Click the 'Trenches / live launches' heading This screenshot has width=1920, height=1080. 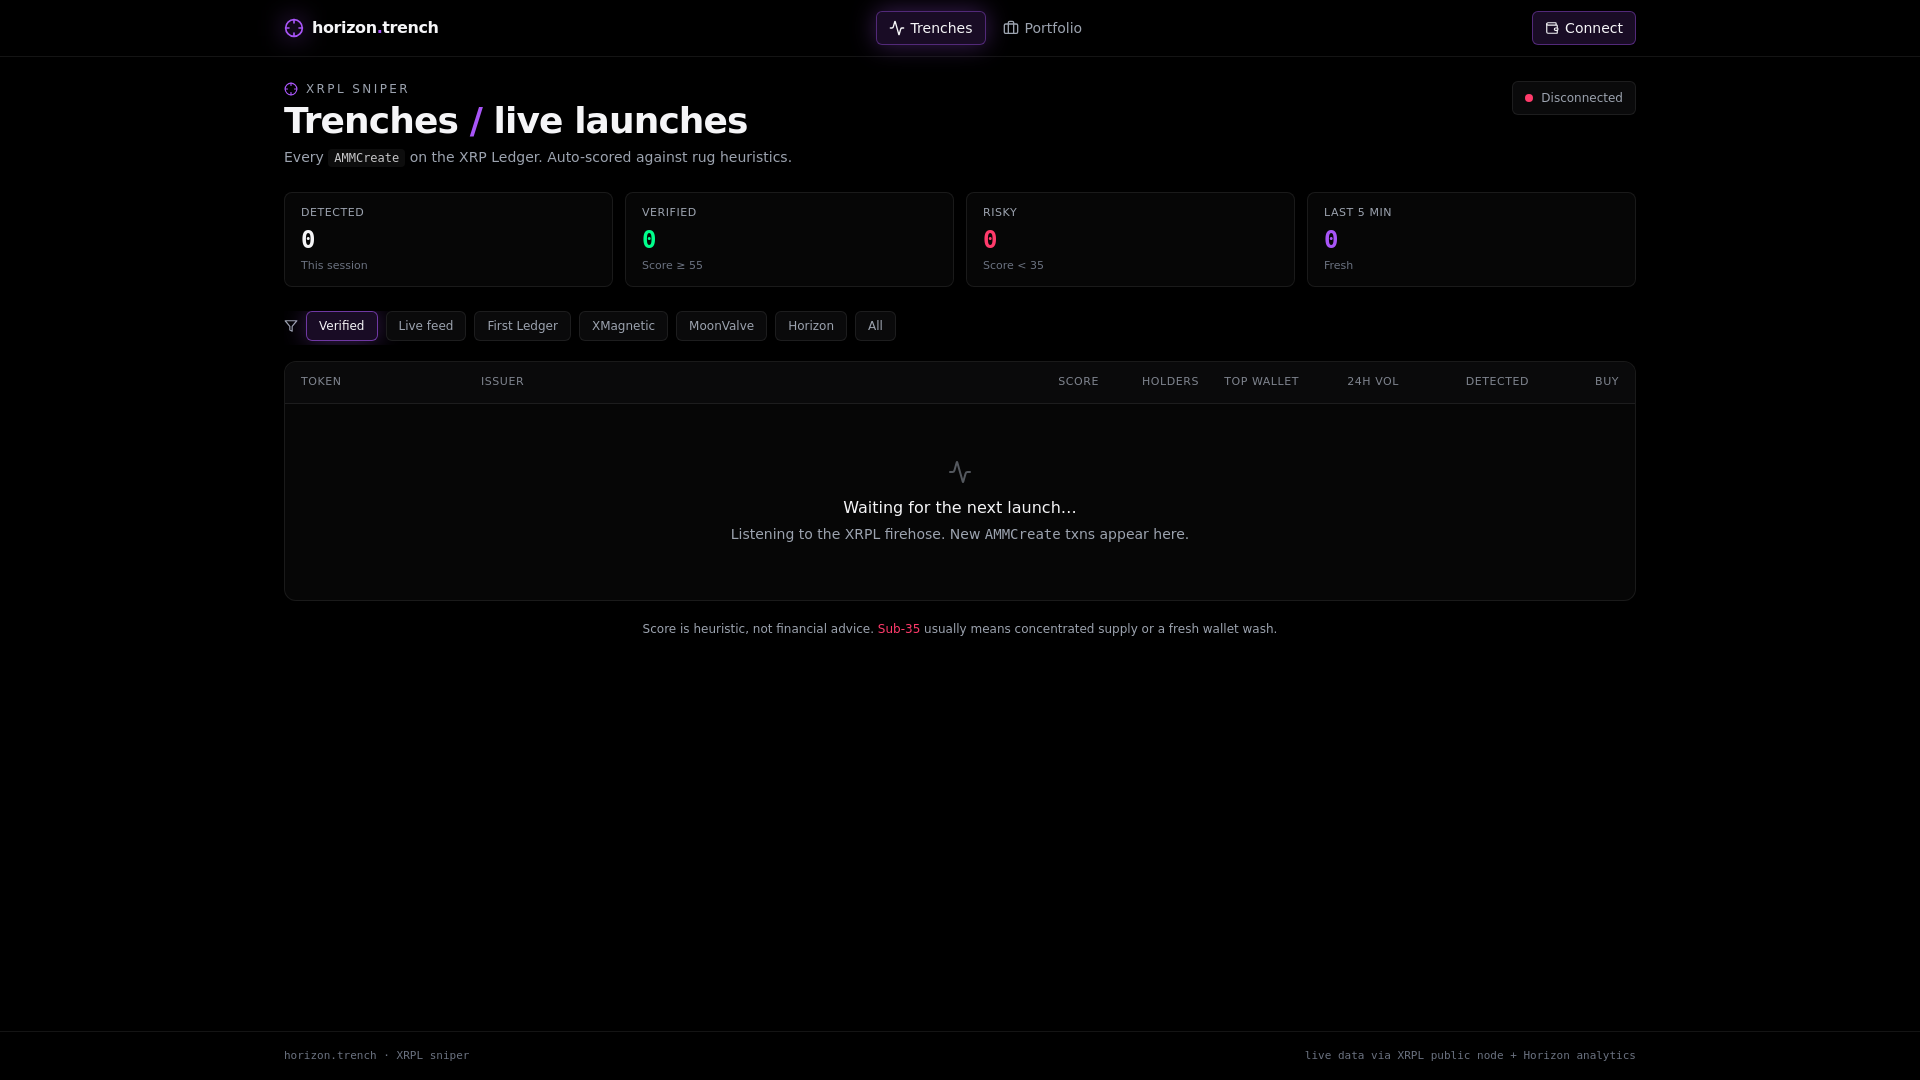516,121
